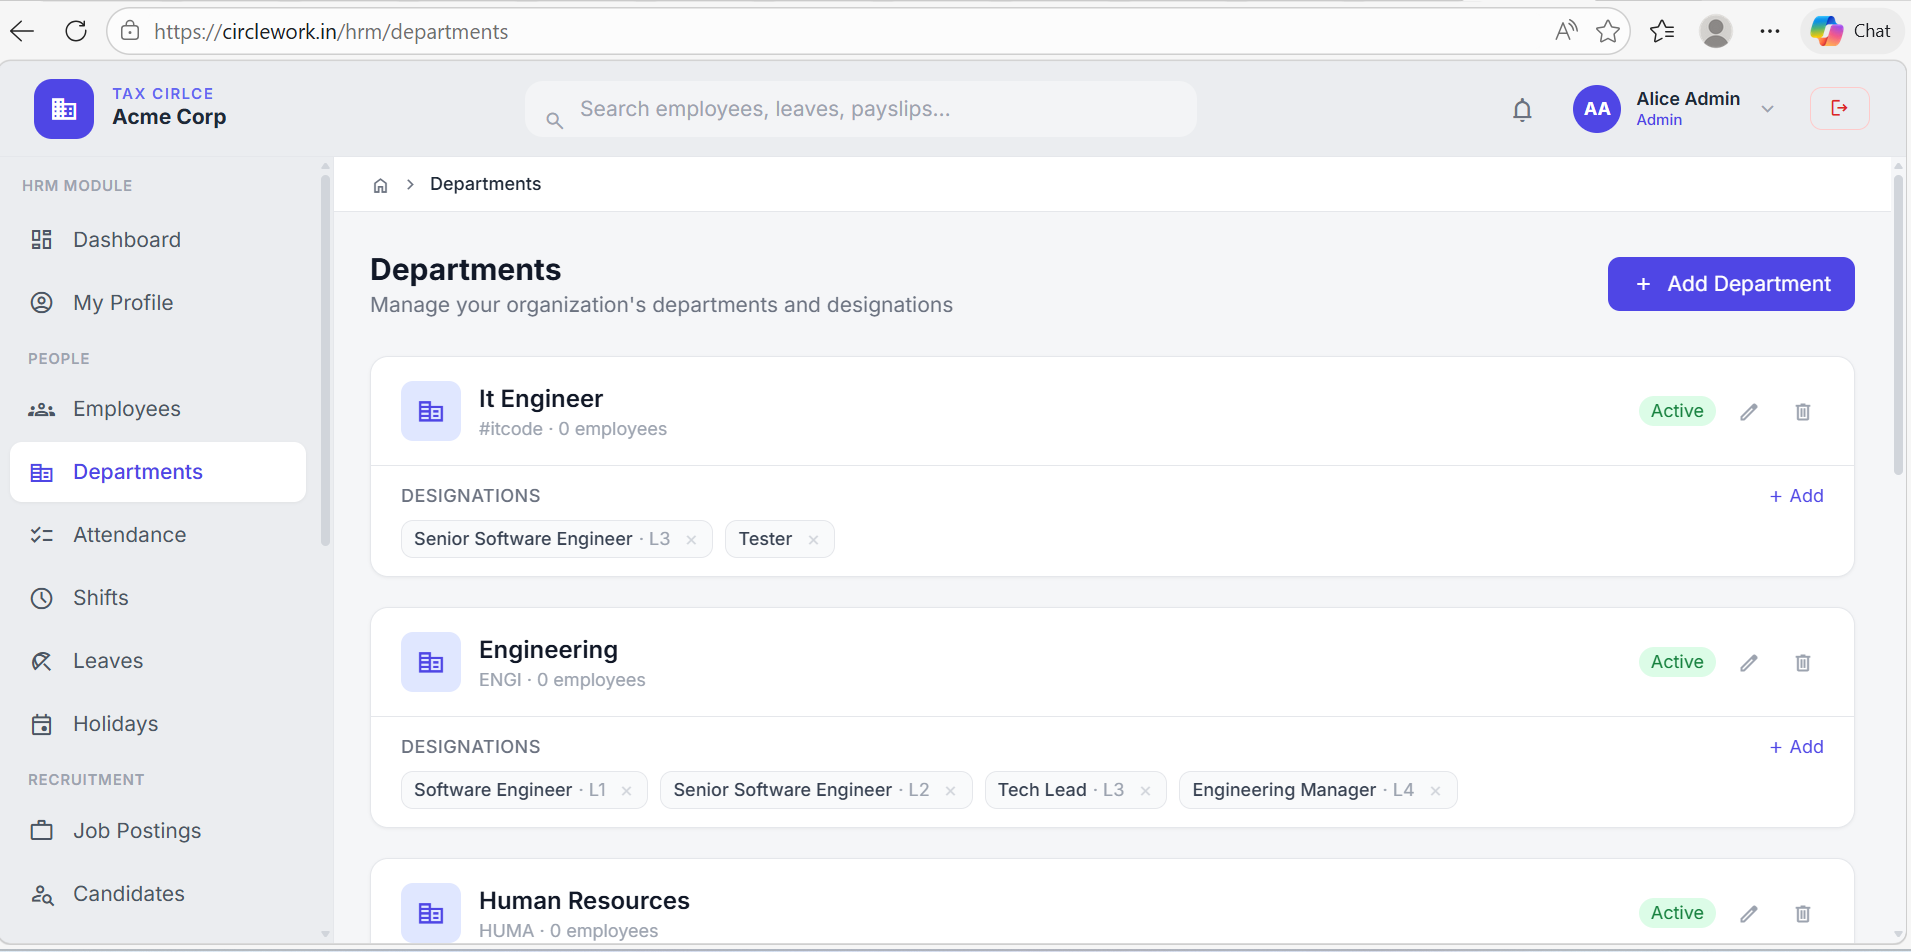Remove Senior Software Engineer L3 designation
Image resolution: width=1911 pixels, height=952 pixels.
click(692, 539)
